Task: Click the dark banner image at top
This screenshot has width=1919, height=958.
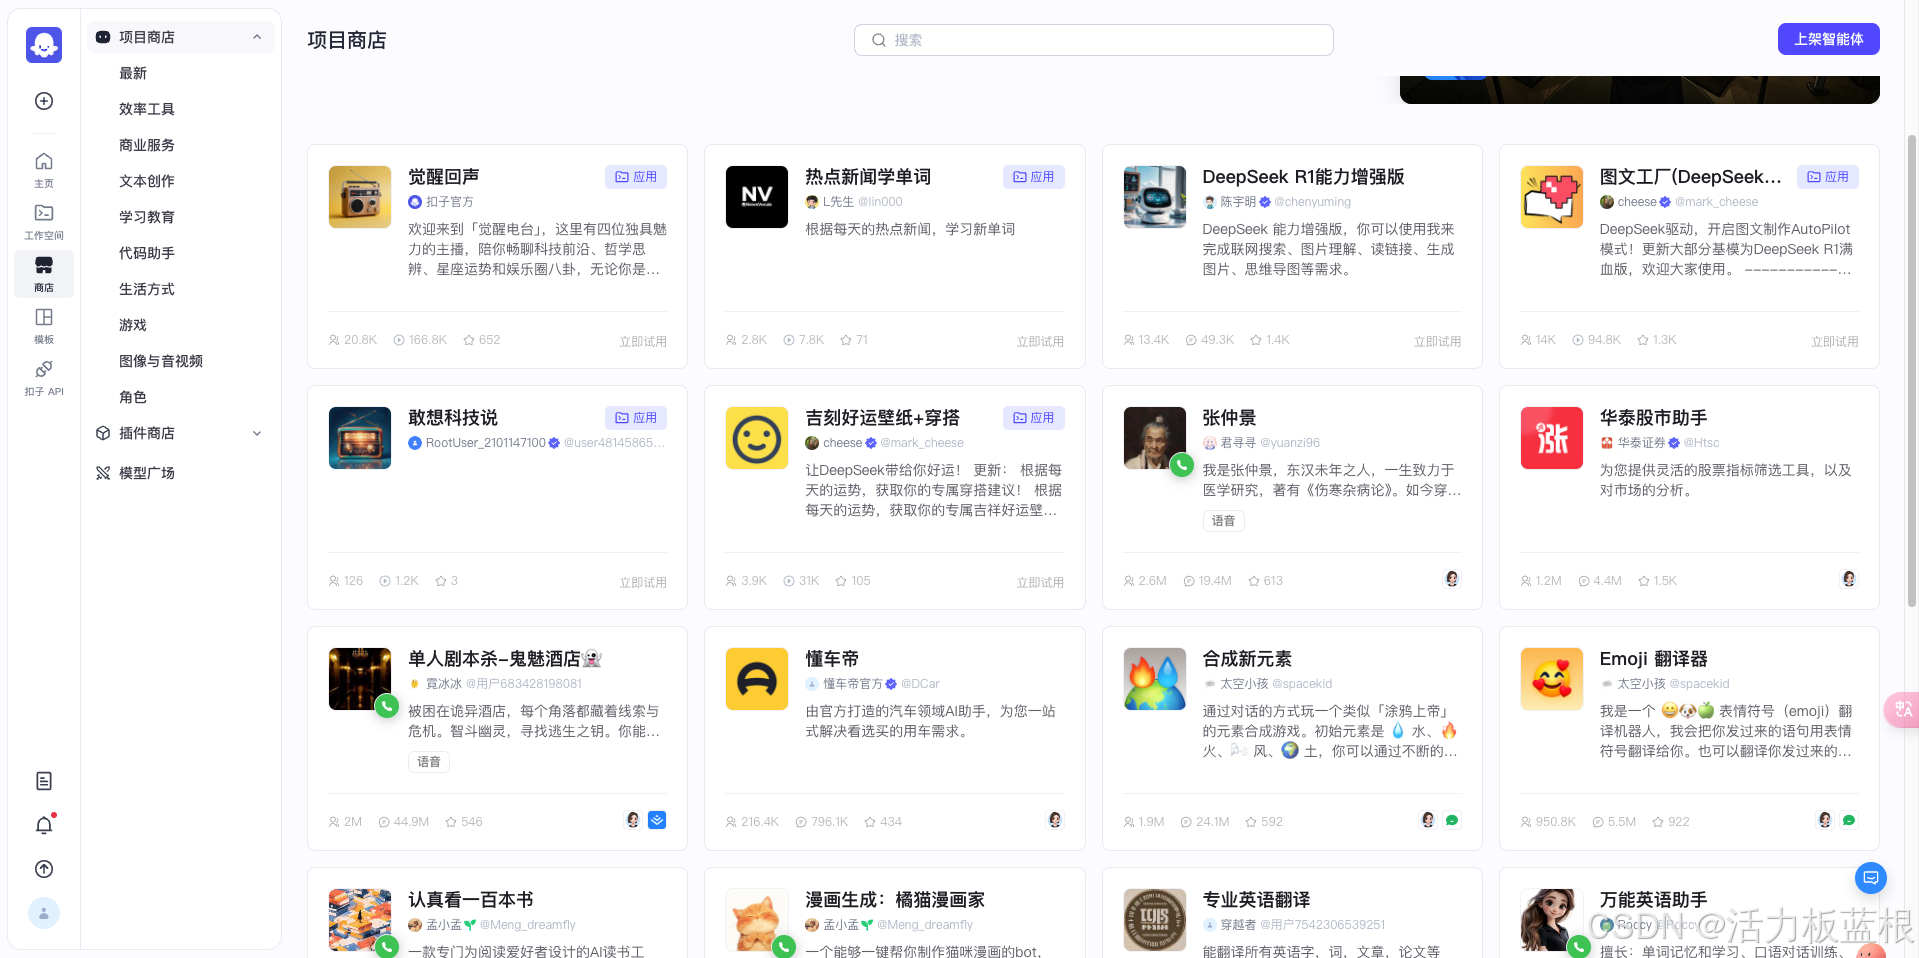Action: pyautogui.click(x=1639, y=89)
